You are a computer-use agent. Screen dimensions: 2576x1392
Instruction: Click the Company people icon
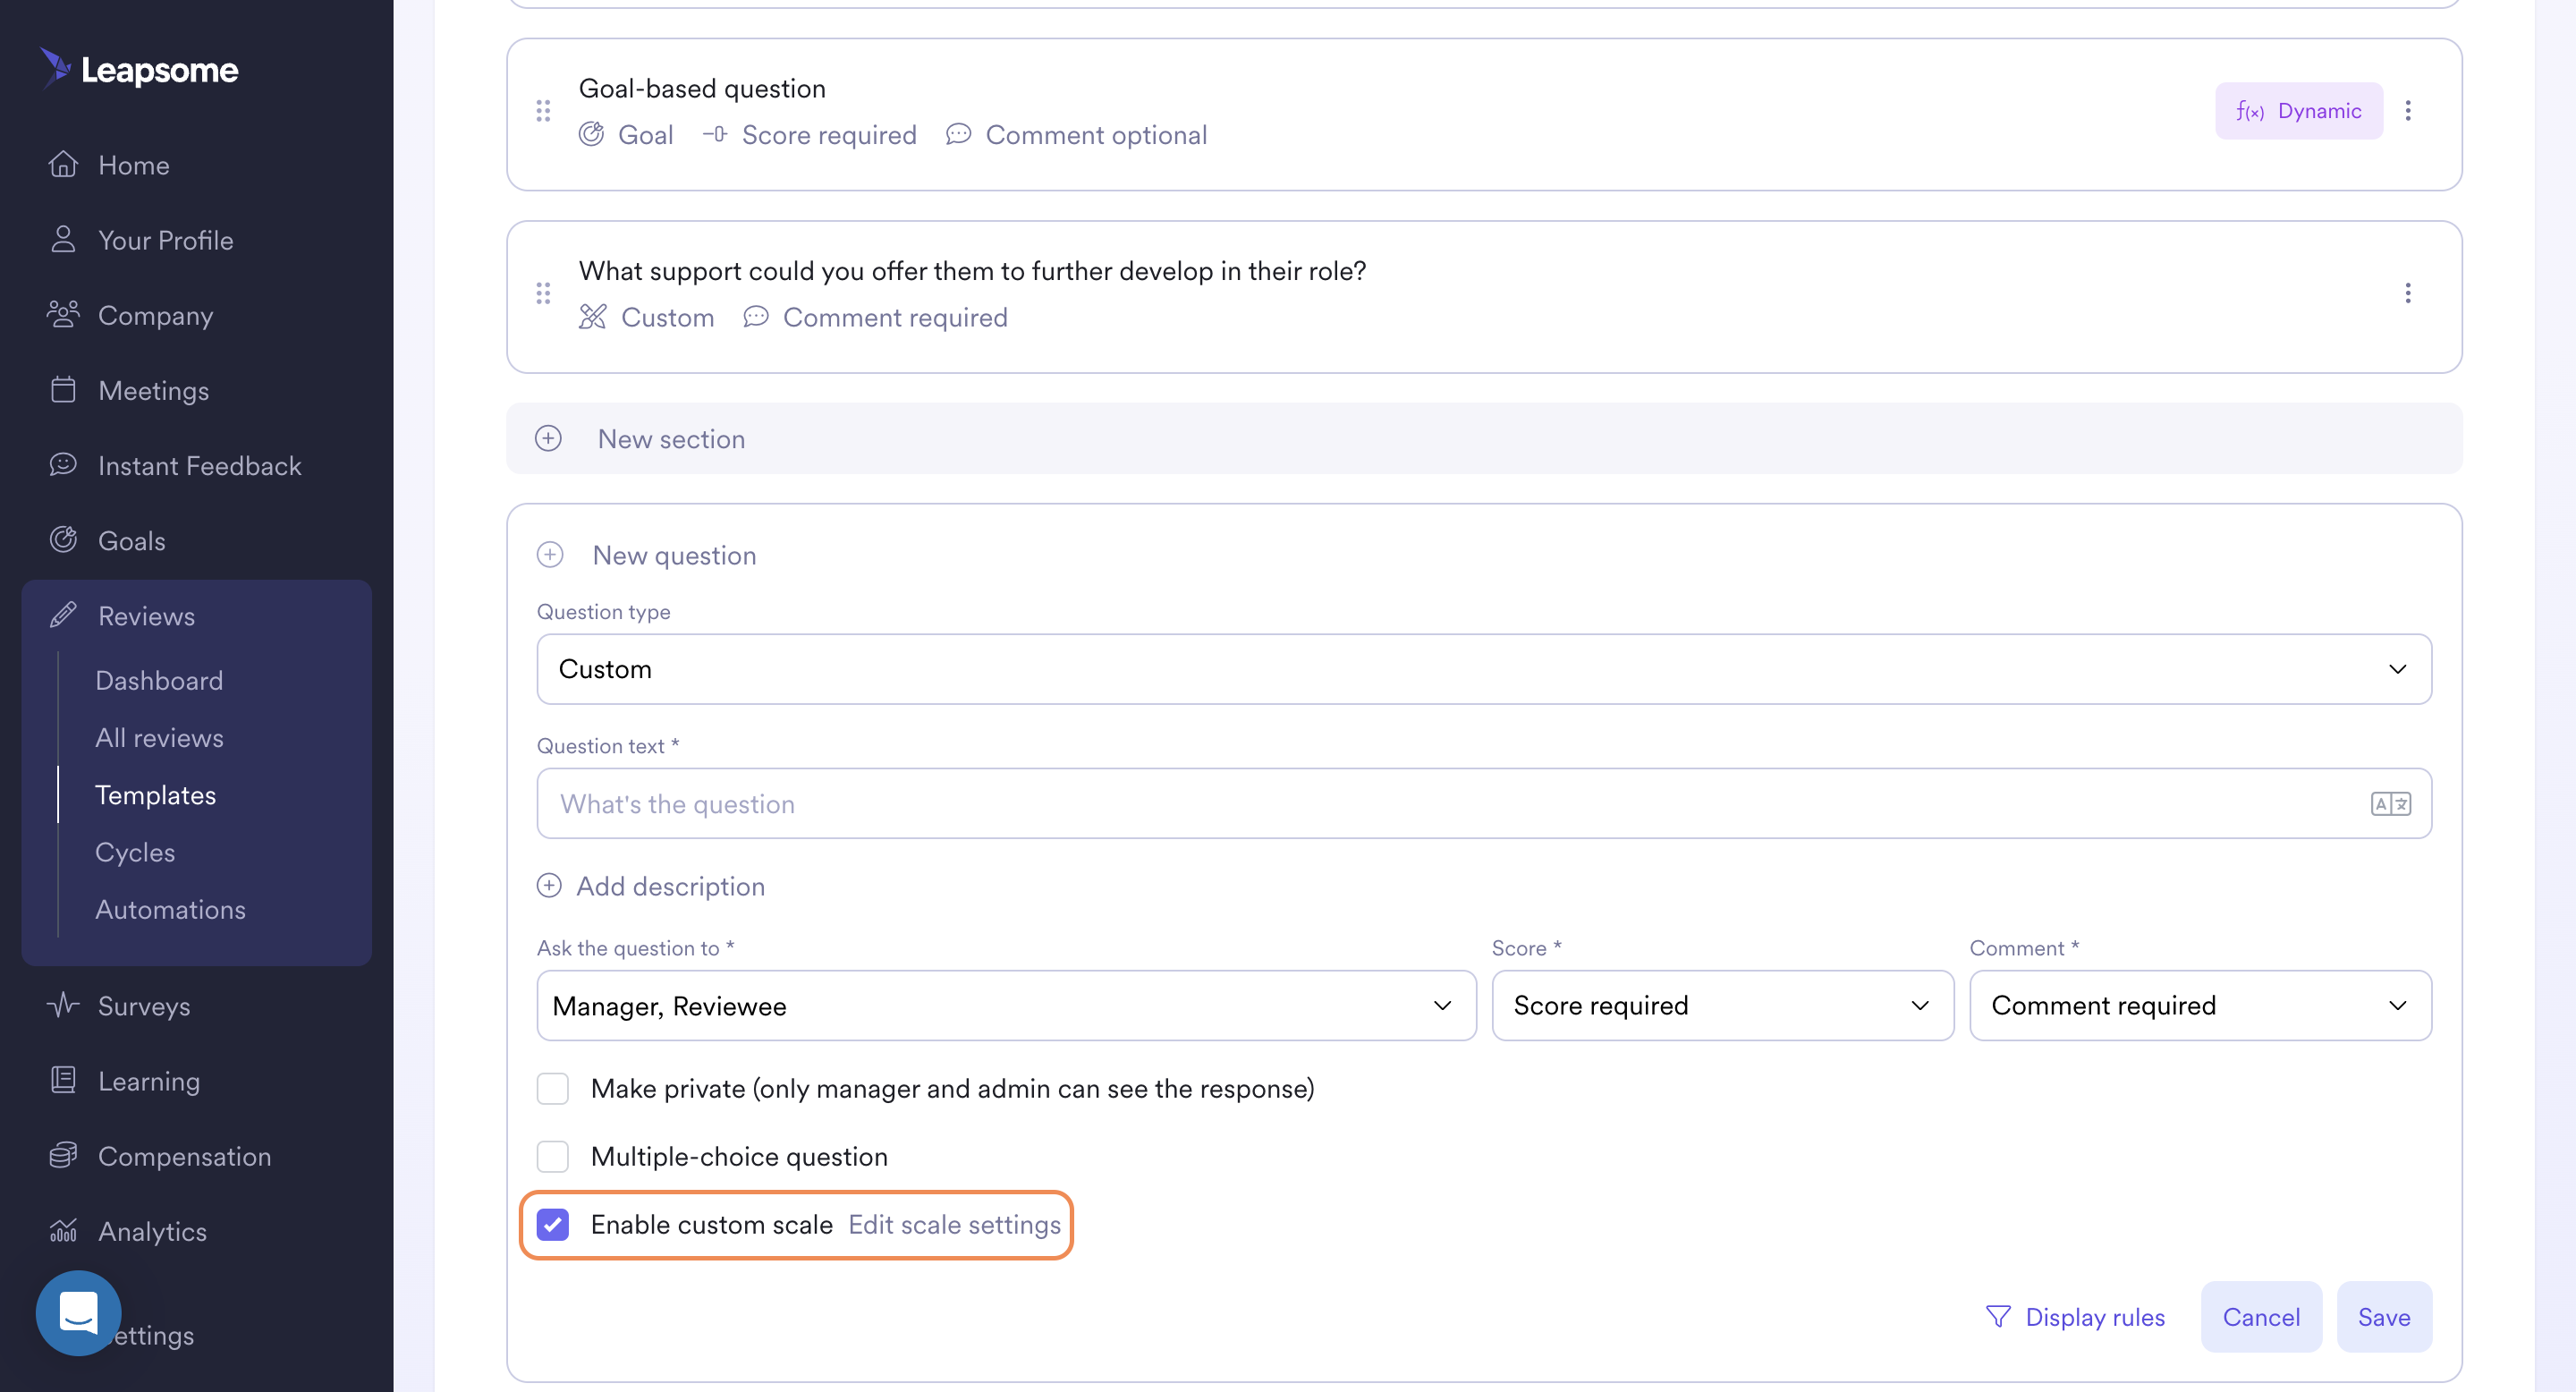click(x=63, y=314)
